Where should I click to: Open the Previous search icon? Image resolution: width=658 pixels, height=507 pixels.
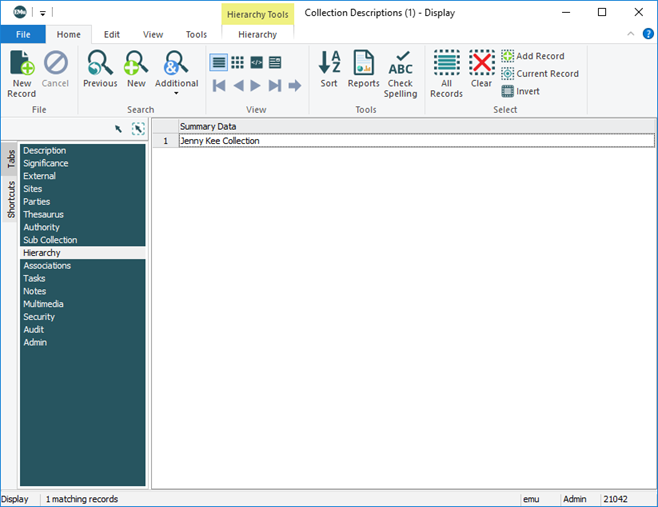pos(100,72)
